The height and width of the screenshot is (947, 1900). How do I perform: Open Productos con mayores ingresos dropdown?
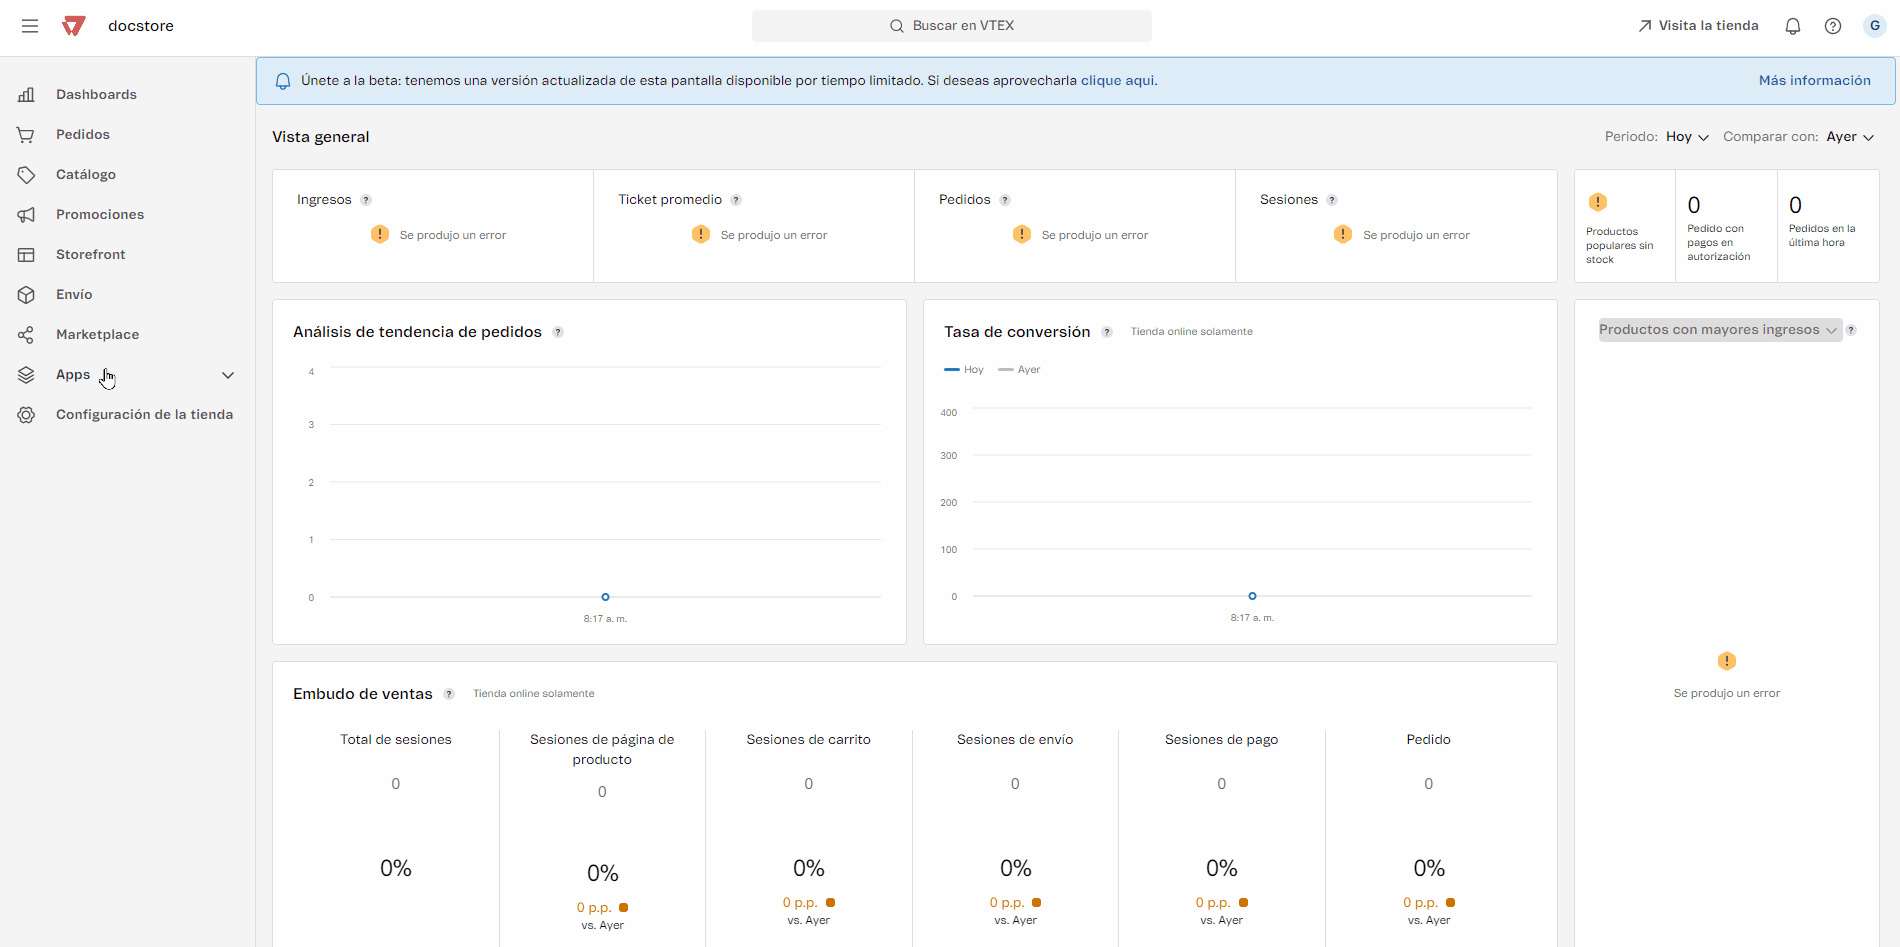[x=1719, y=330]
